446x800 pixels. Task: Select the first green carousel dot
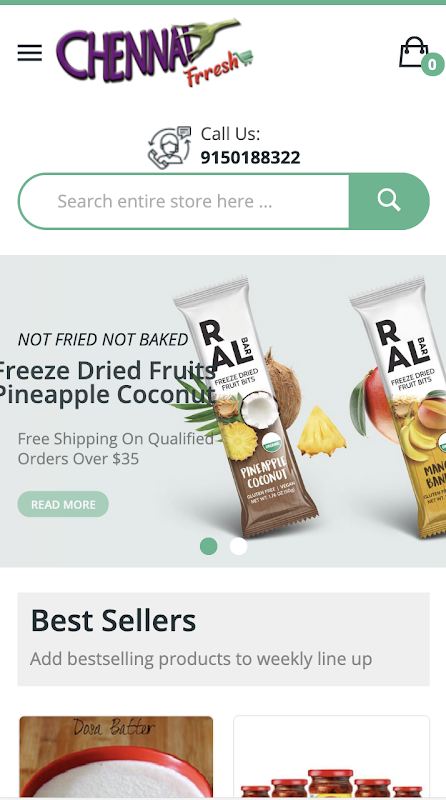(x=208, y=546)
